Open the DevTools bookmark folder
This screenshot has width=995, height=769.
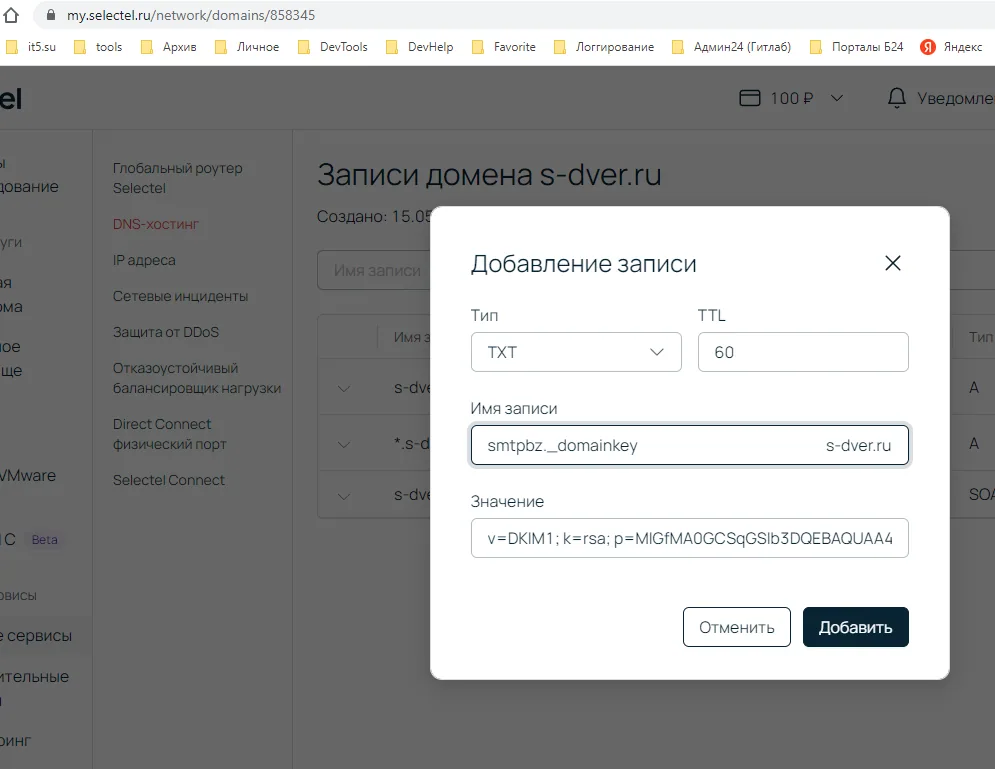[333, 47]
